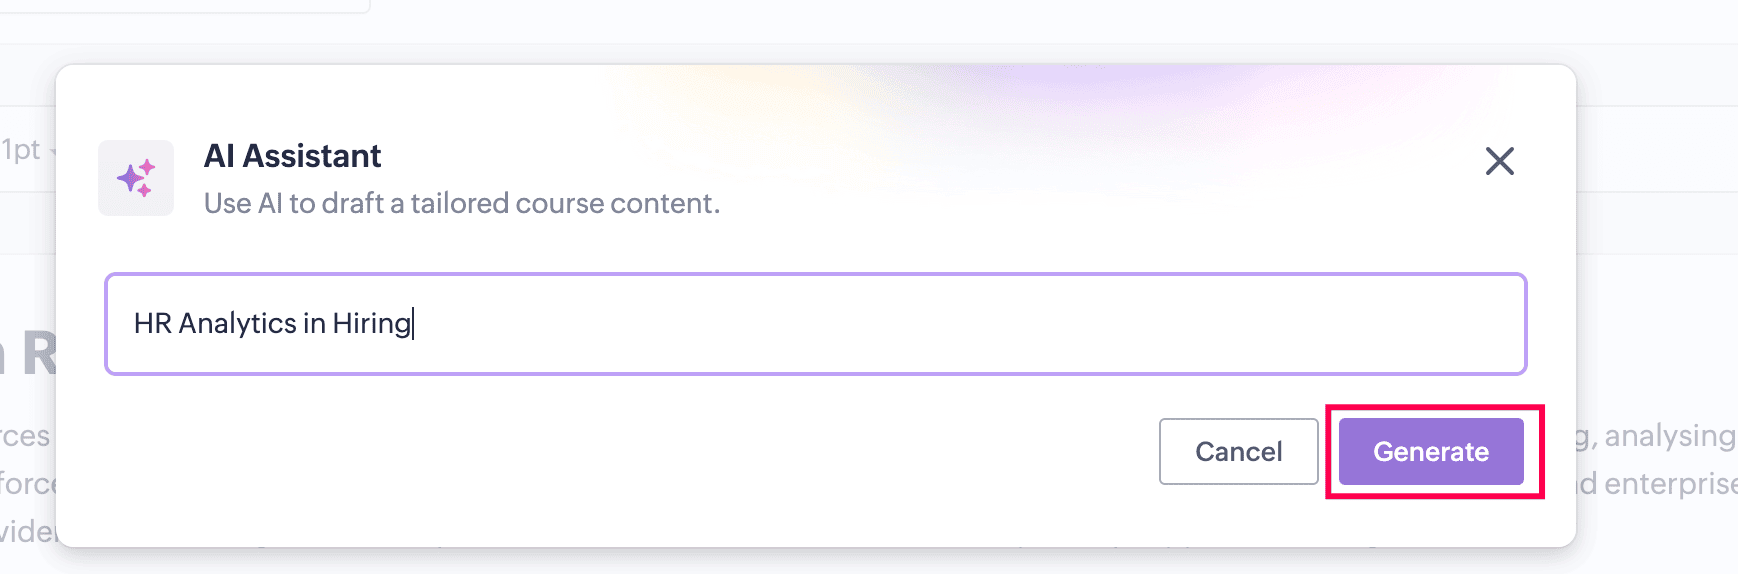The image size is (1738, 574).
Task: Click the word "in" within the prompt
Action: (314, 324)
